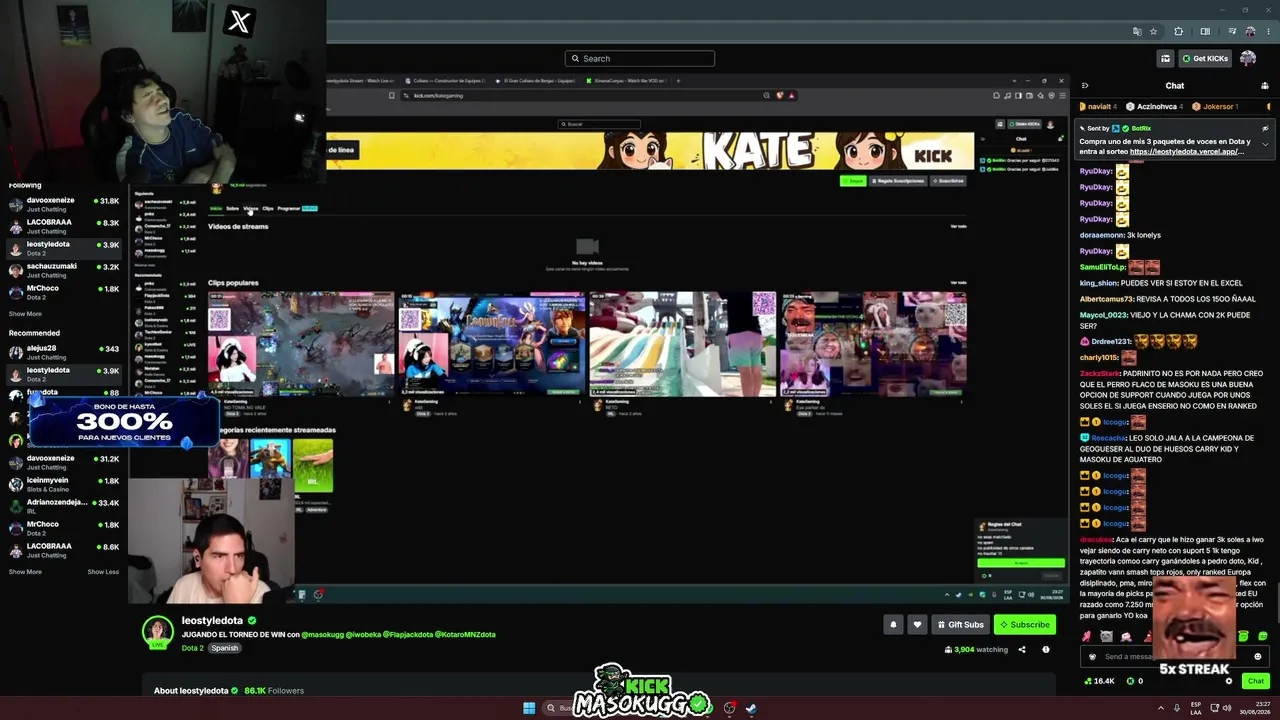The image size is (1280, 720).
Task: Open the stream info options icon
Action: 1046,649
